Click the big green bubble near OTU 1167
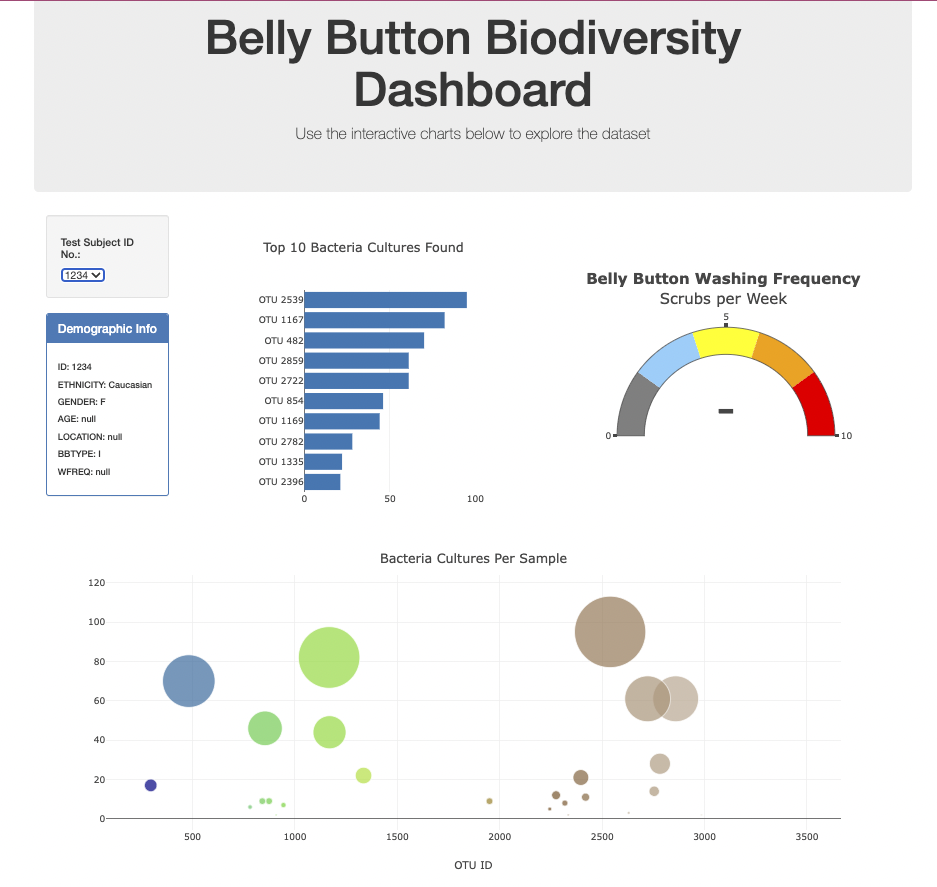 329,659
